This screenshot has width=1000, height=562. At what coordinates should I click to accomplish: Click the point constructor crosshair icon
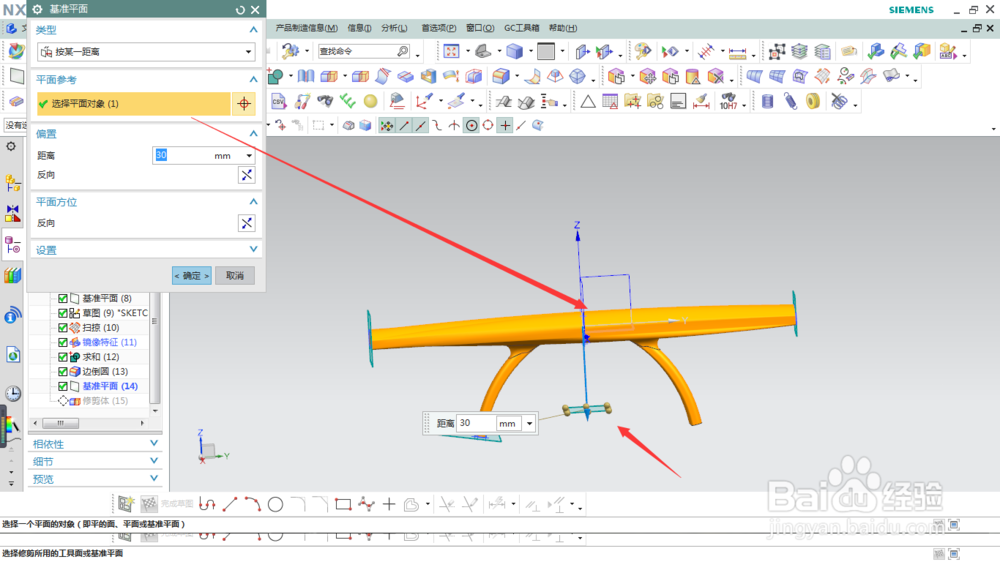coord(244,103)
